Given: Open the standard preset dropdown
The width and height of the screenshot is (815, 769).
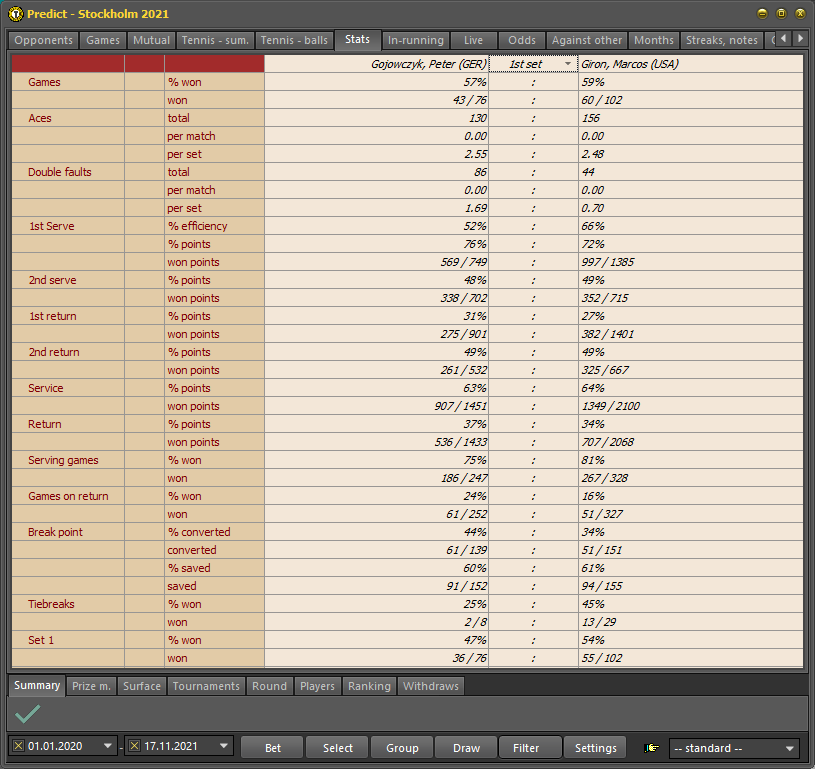Looking at the screenshot, I should [x=790, y=748].
